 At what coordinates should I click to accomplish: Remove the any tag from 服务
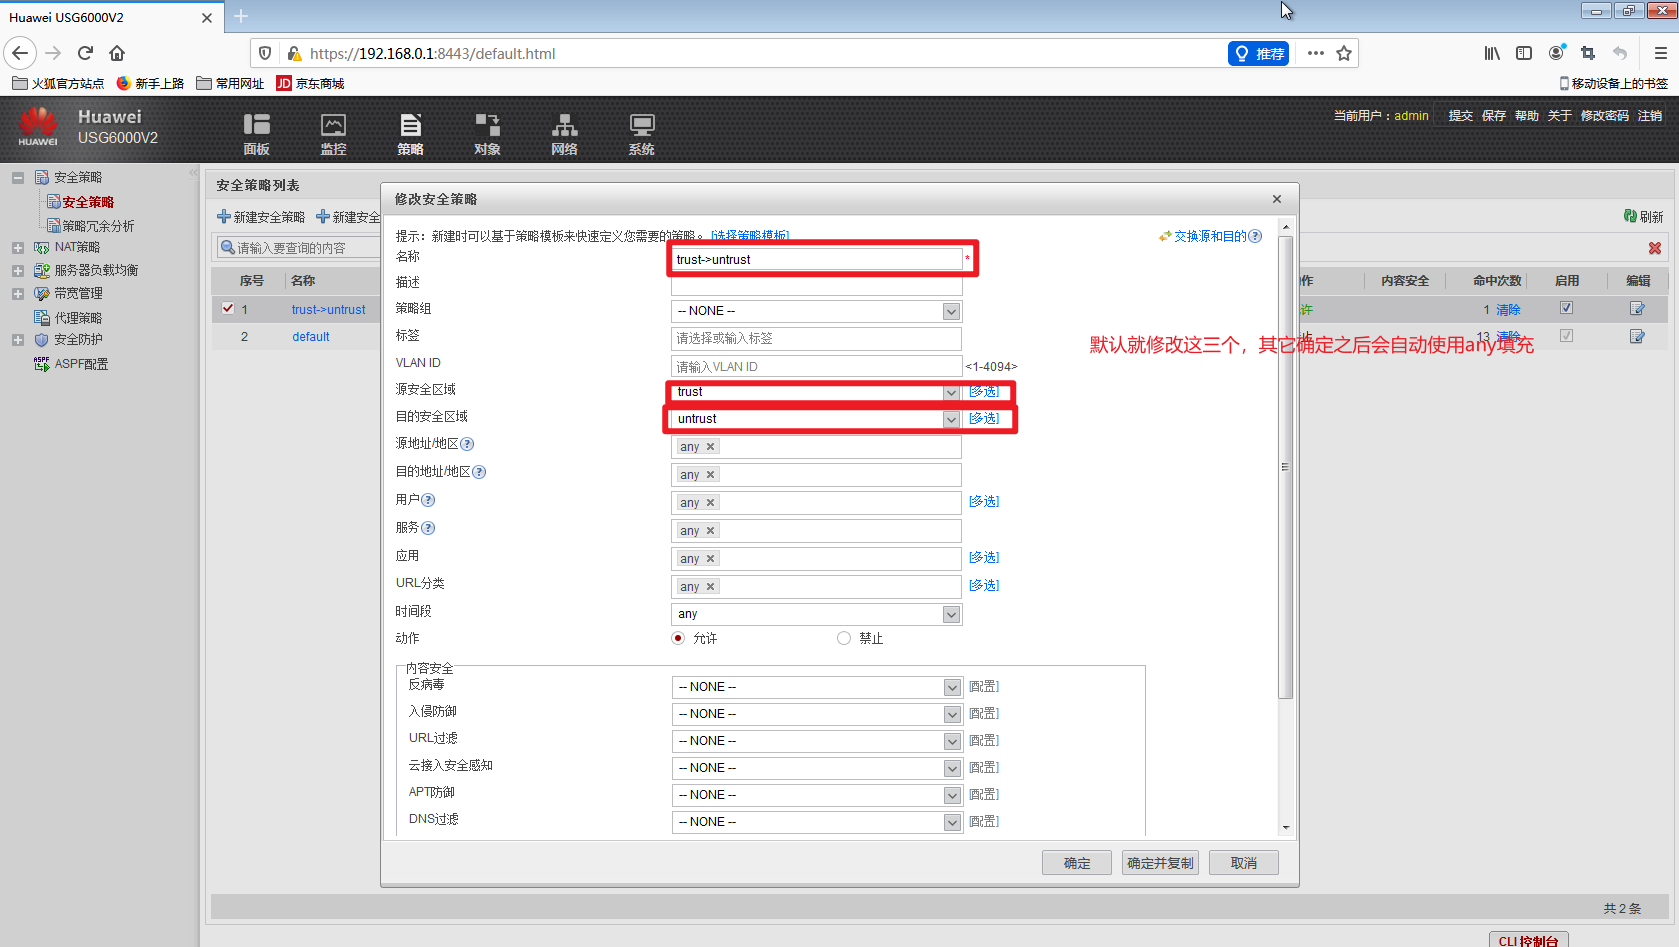(711, 531)
